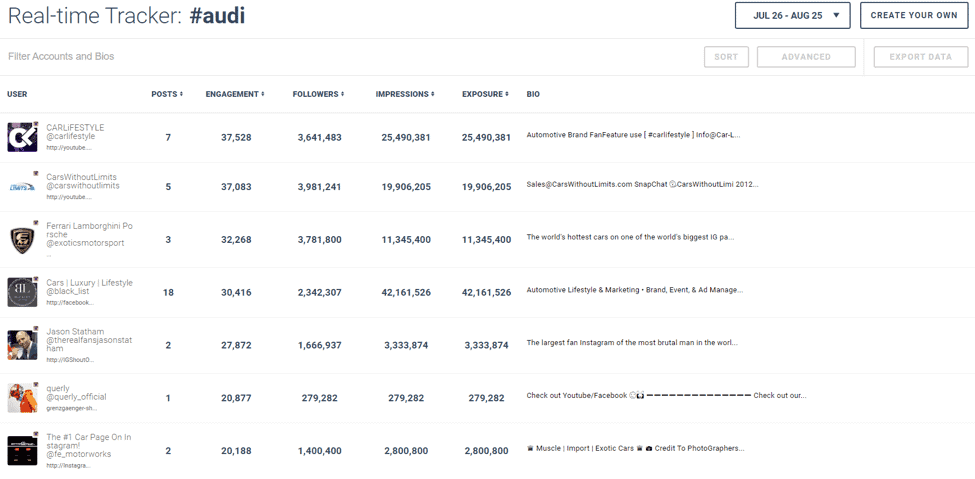Image resolution: width=975 pixels, height=479 pixels.
Task: Click the Jason Statham fan avatar
Action: click(22, 345)
